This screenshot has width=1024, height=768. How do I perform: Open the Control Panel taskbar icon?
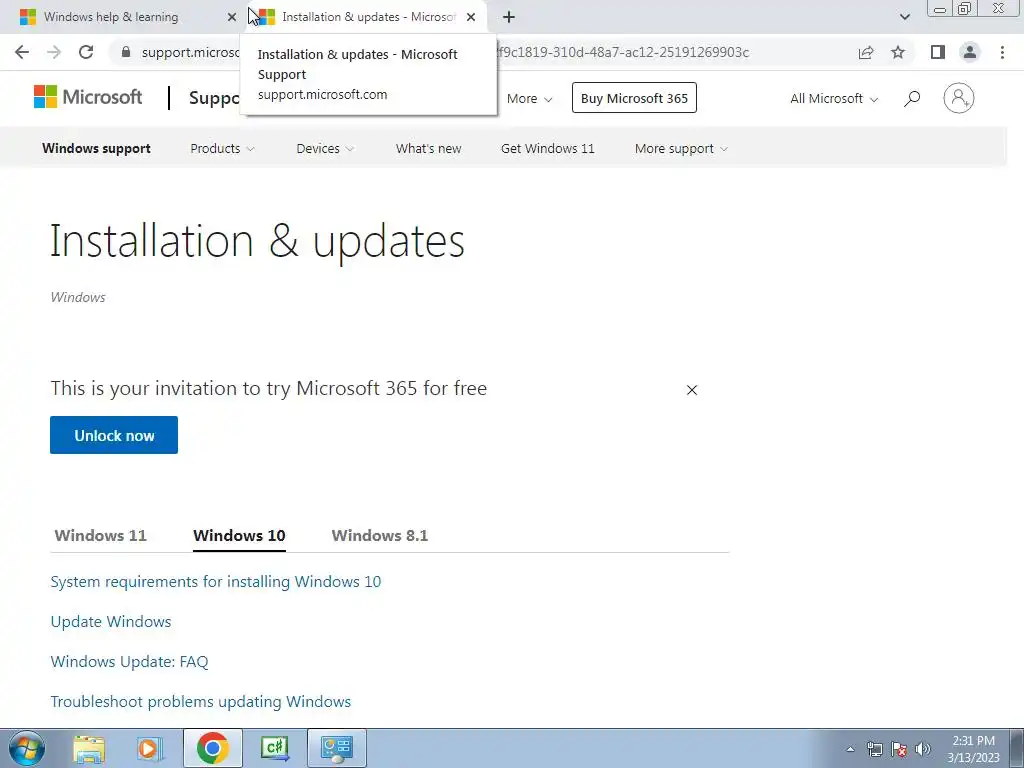(337, 748)
